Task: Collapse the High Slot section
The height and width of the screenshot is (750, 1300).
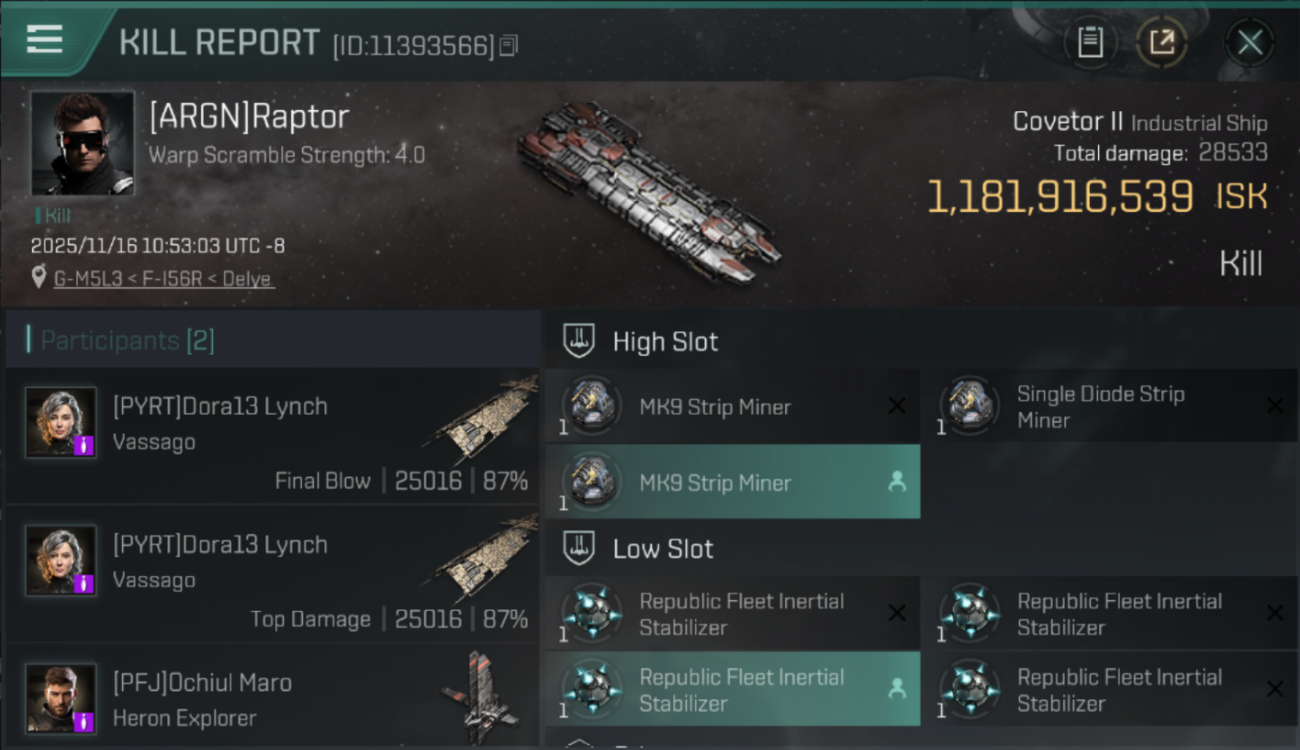Action: [x=579, y=341]
